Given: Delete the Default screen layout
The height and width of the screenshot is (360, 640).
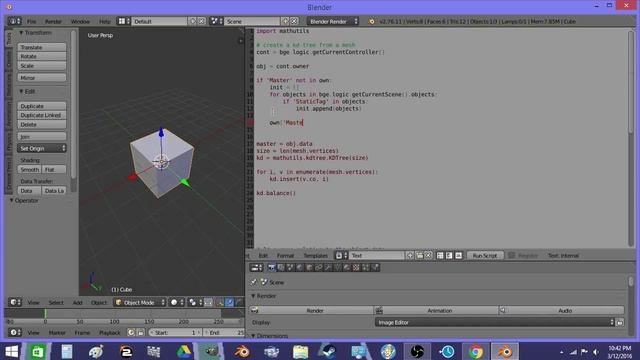Looking at the screenshot, I should click(202, 21).
